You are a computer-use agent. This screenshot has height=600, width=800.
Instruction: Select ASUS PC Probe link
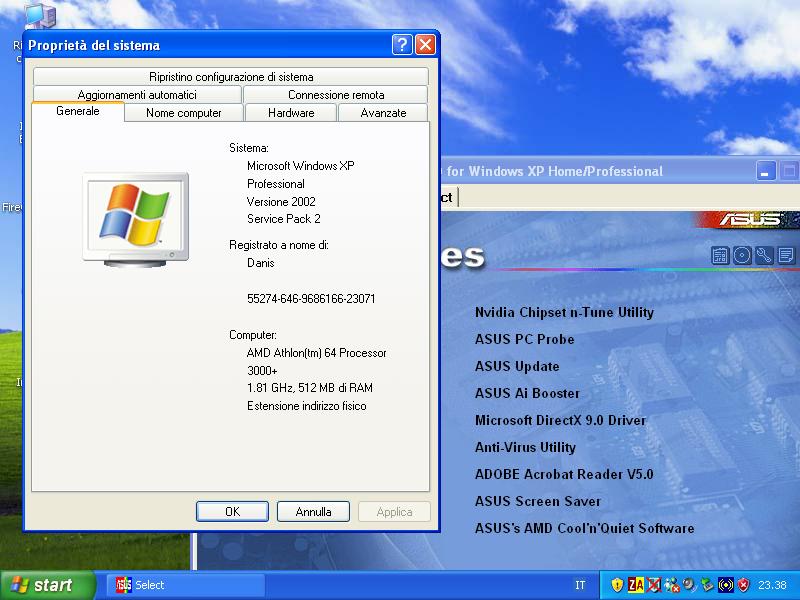tap(524, 339)
